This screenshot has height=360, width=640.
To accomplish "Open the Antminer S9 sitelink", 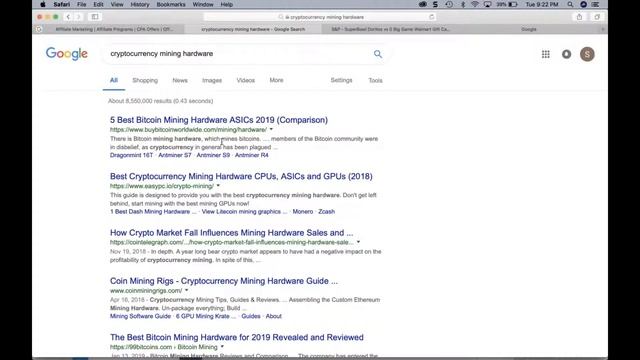I will pos(213,155).
